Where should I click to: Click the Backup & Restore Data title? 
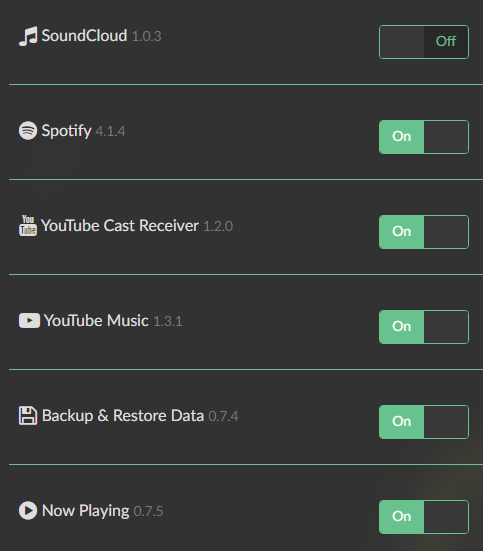coord(123,416)
